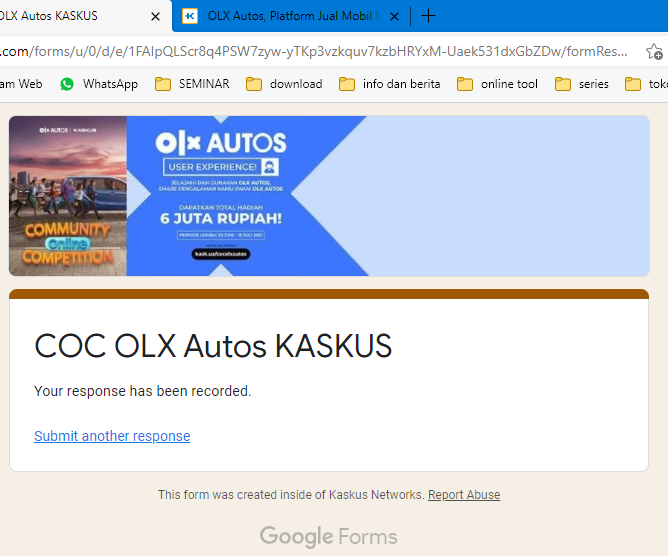Close the Platform Jual Mobil tab
This screenshot has height=556, width=668.
click(x=394, y=17)
